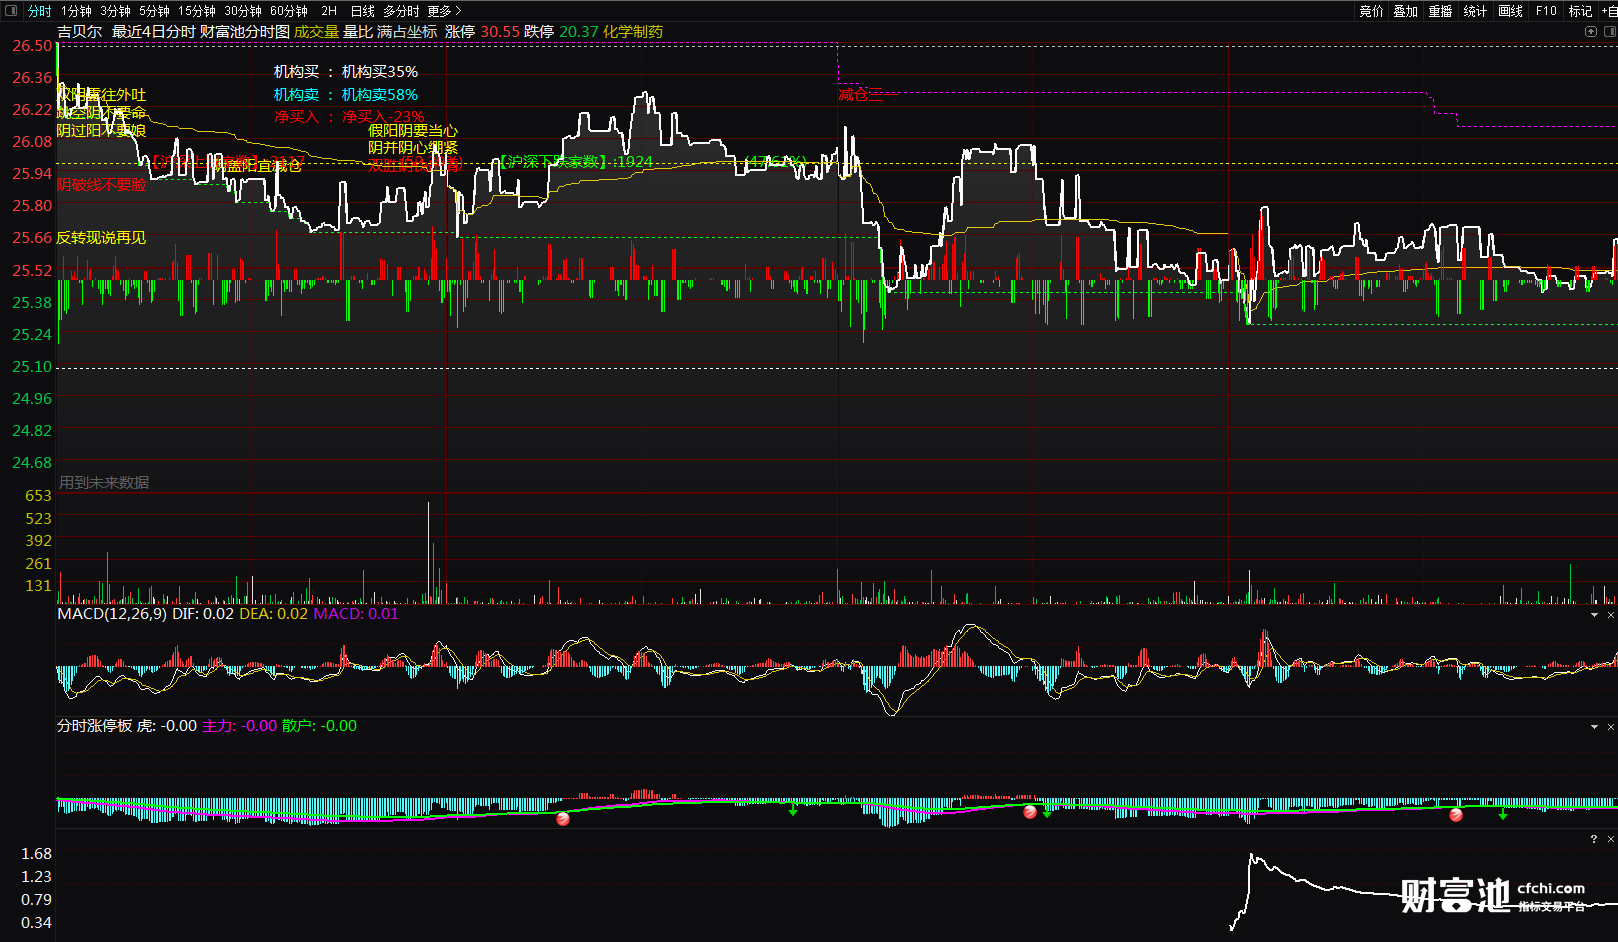Click the 1.68 axis label in bottom panel

[x=36, y=854]
